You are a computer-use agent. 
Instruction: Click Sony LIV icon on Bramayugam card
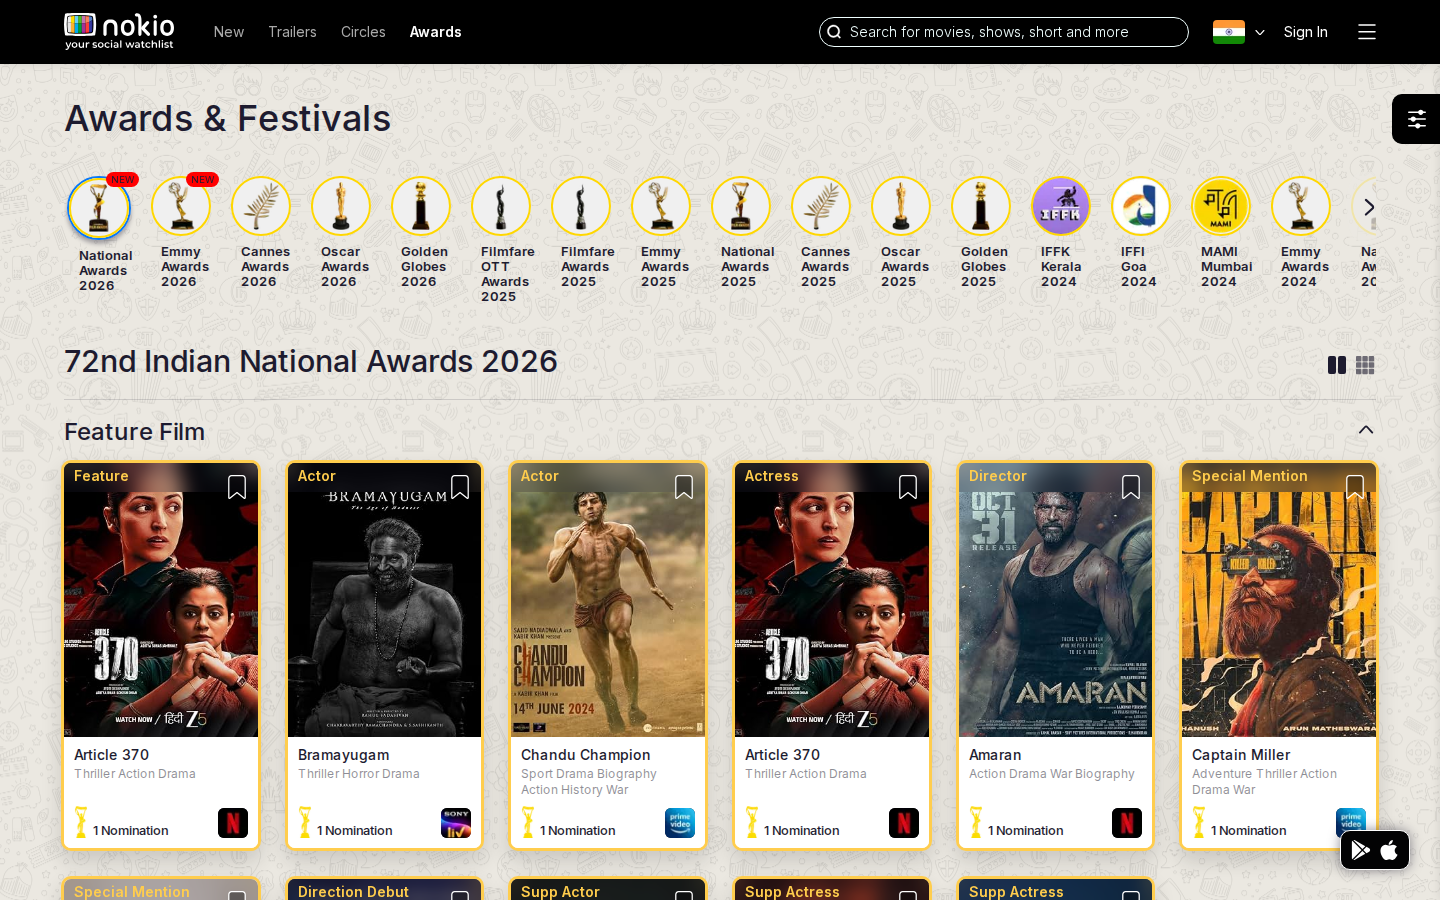coord(456,823)
